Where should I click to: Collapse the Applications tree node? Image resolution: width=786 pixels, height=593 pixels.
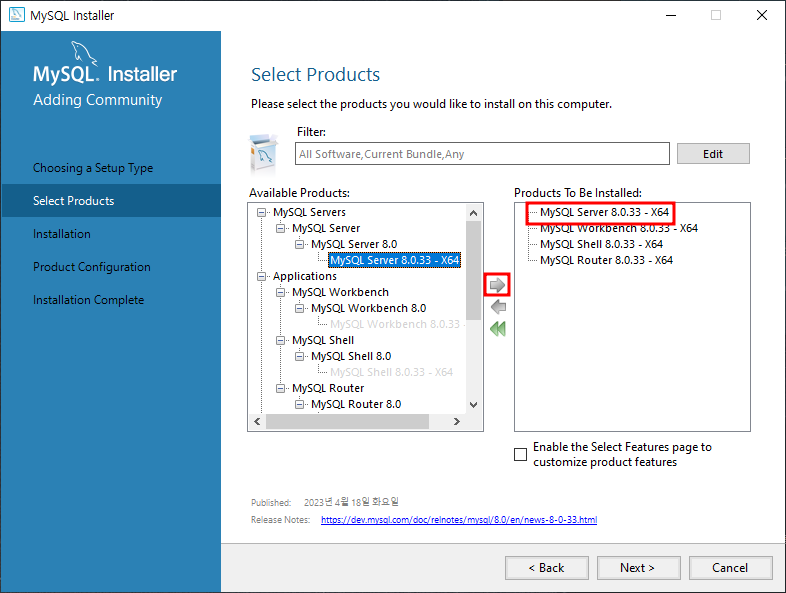[x=261, y=277]
